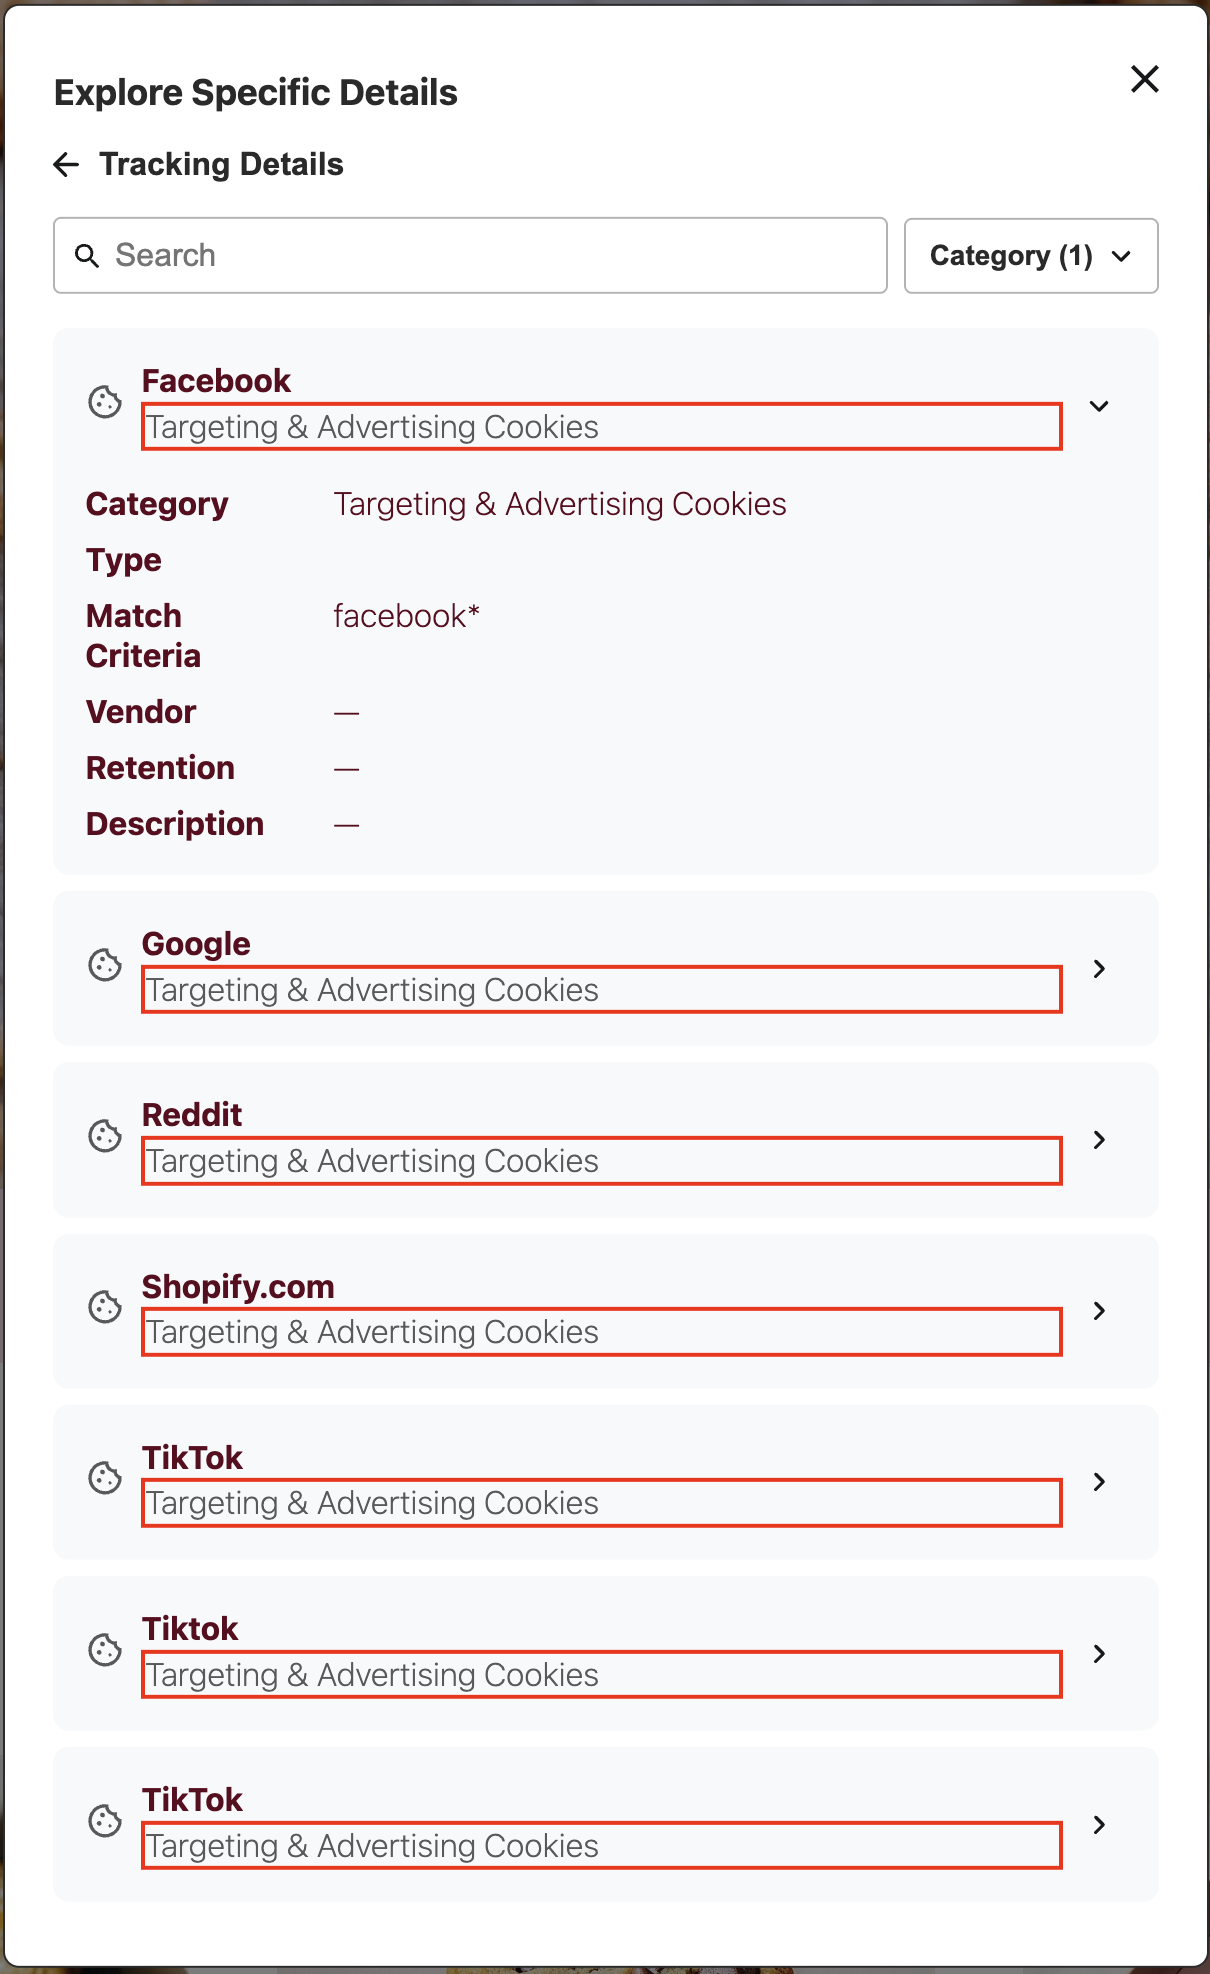Click the cookie icon next to Shopify.com
Image resolution: width=1210 pixels, height=1974 pixels.
pyautogui.click(x=105, y=1310)
